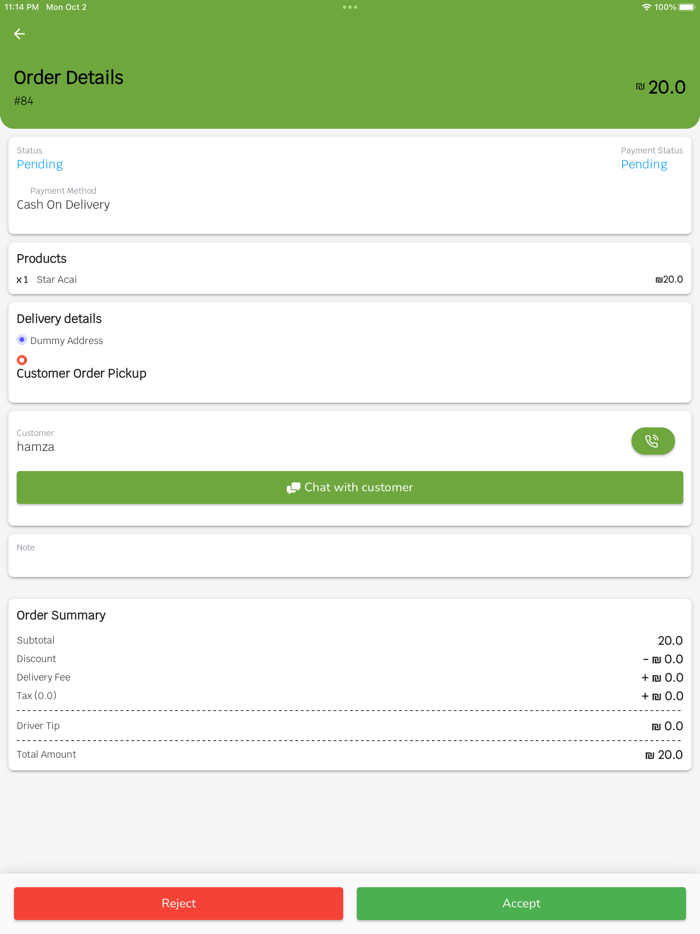Tap the chat bubble icon on green button
The image size is (700, 934).
[293, 487]
